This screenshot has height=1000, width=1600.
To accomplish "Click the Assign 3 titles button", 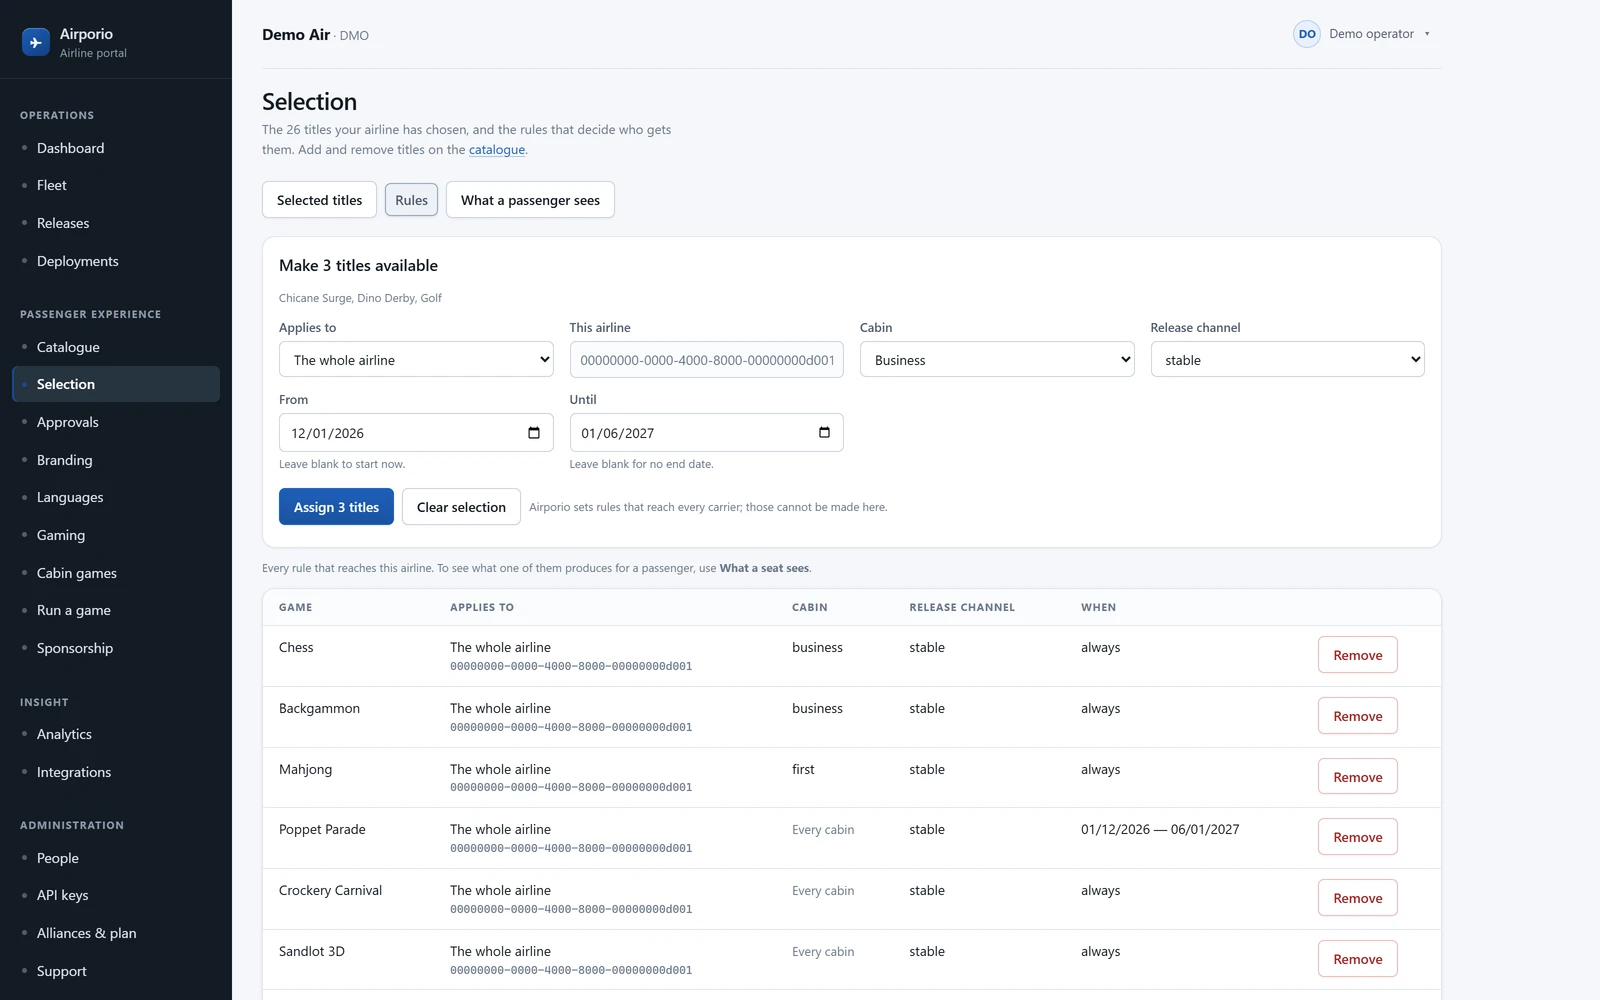I will coord(336,507).
